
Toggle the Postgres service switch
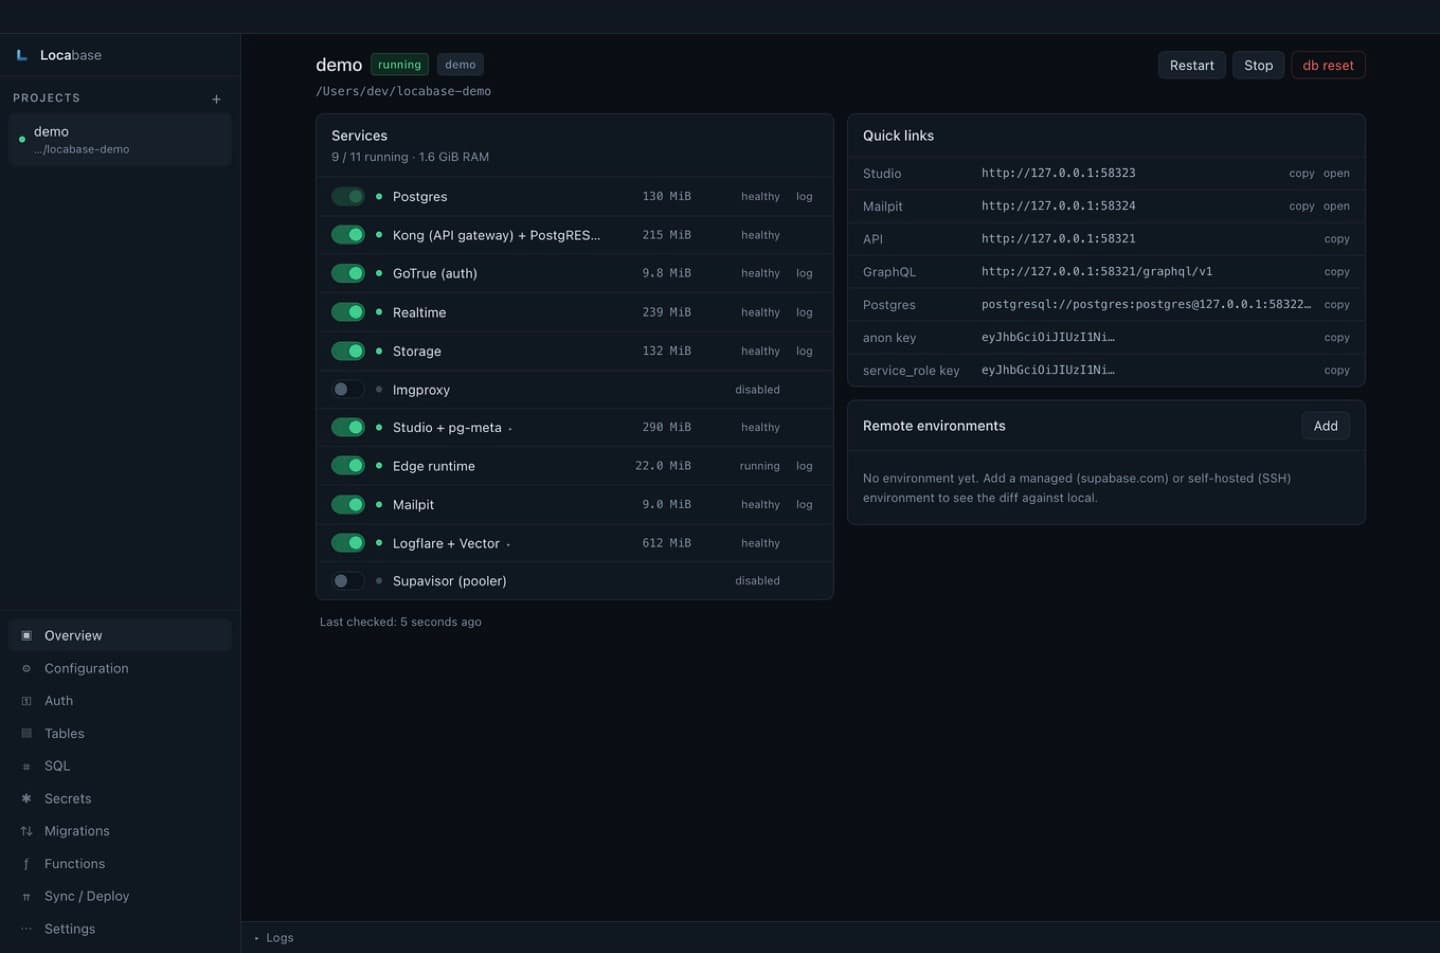click(348, 196)
